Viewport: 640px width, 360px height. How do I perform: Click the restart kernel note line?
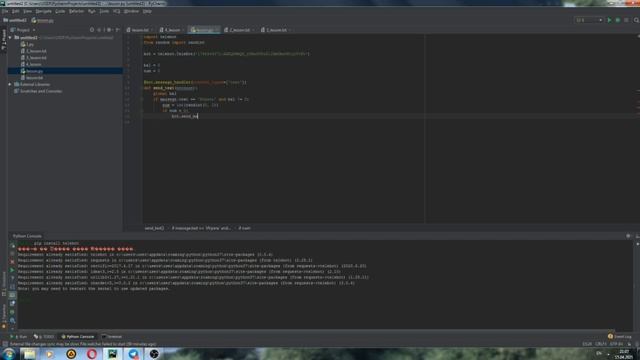(94, 289)
